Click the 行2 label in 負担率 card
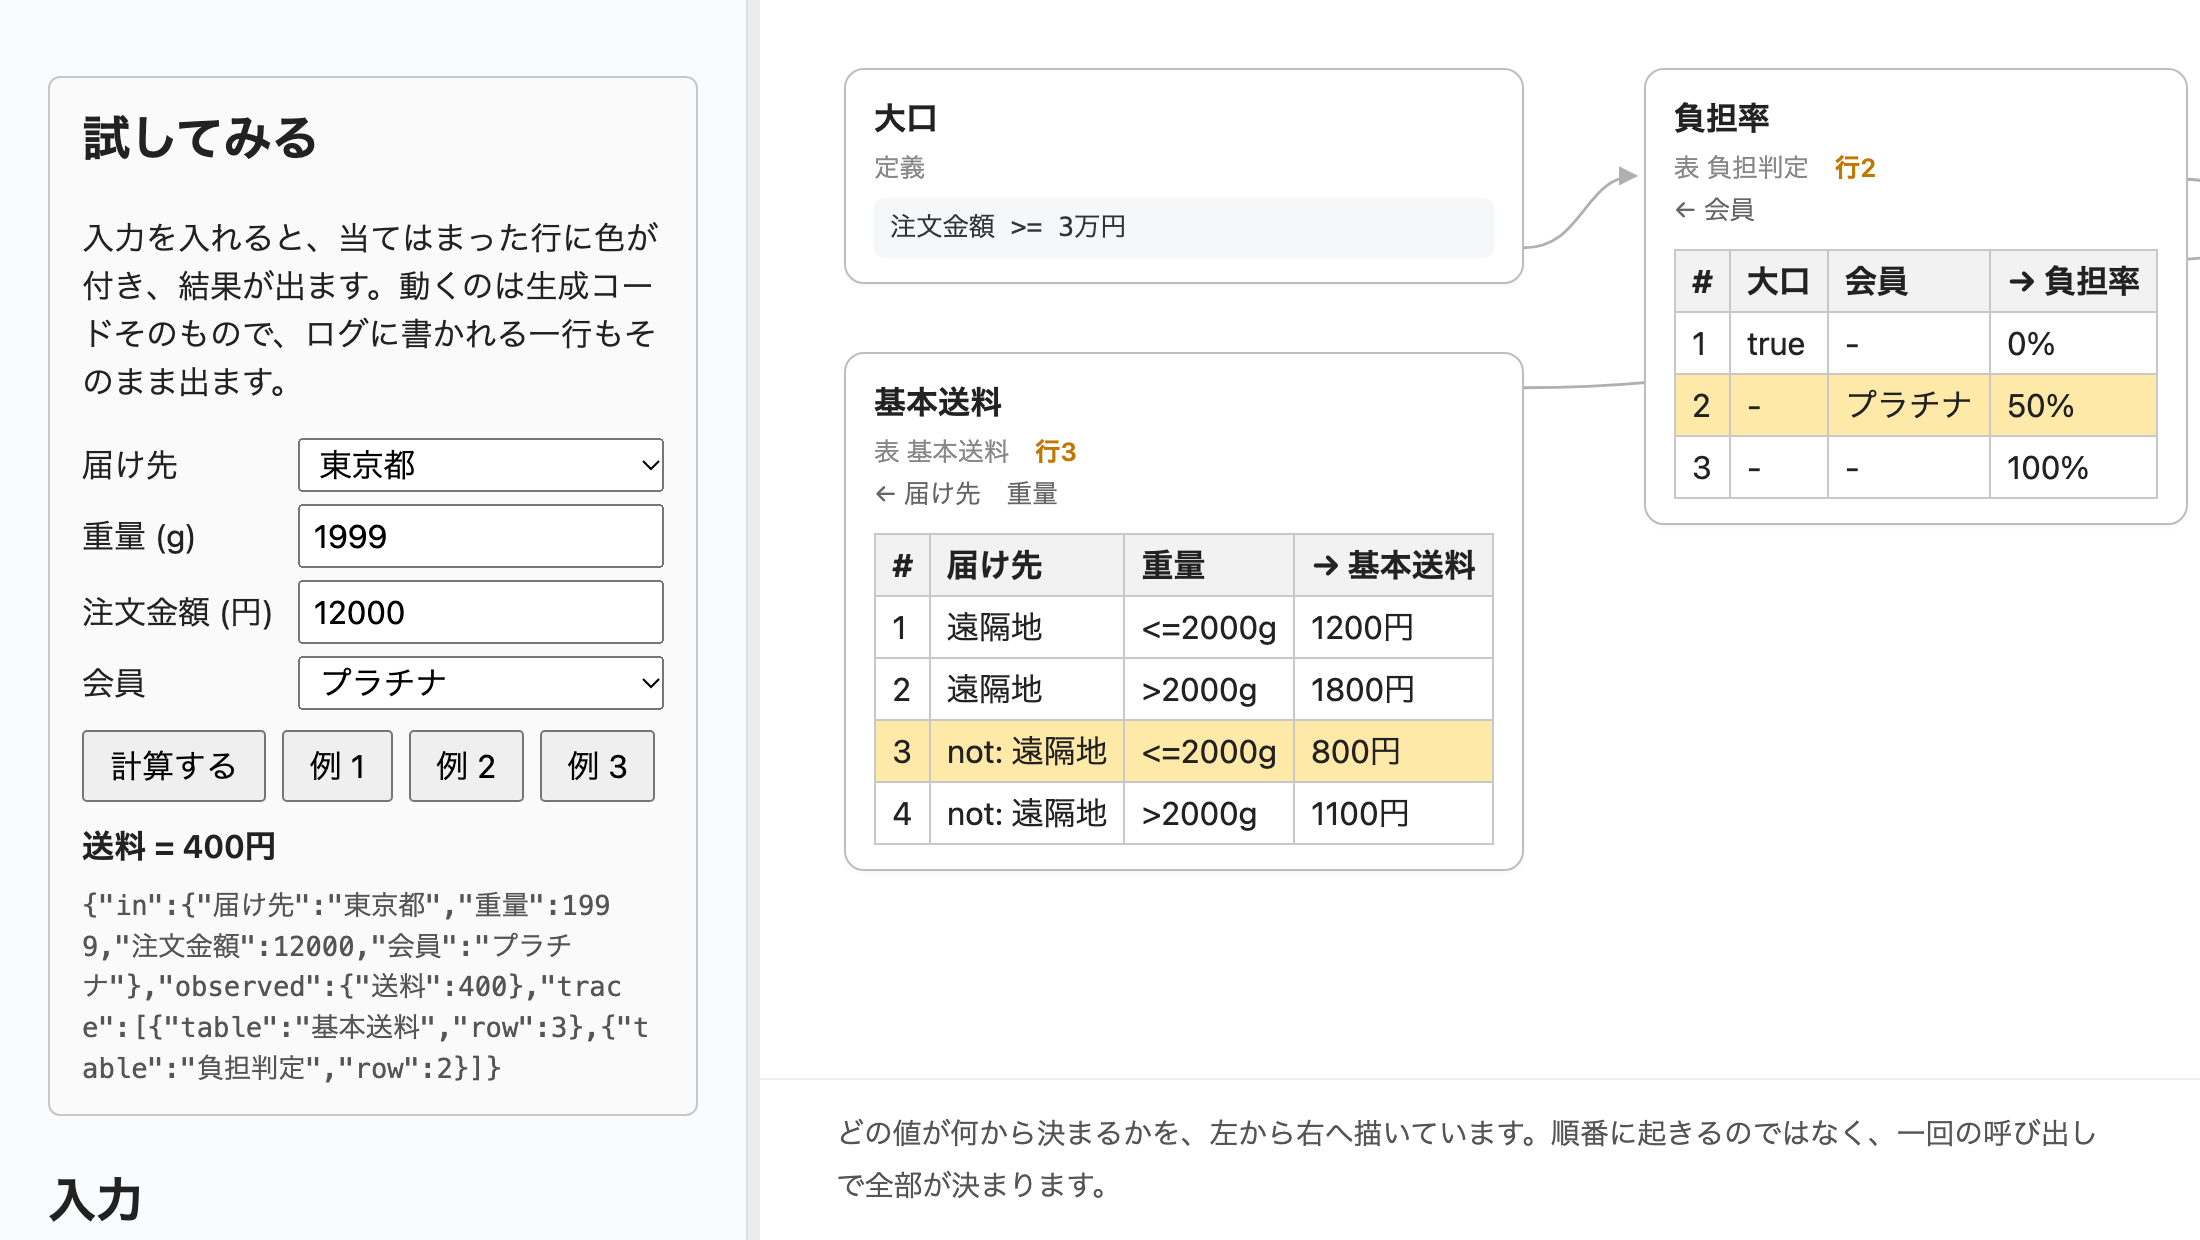 point(1855,168)
